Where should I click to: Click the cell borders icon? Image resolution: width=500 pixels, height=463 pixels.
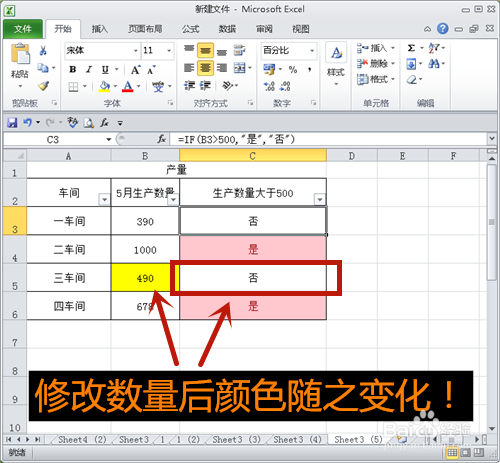point(73,87)
